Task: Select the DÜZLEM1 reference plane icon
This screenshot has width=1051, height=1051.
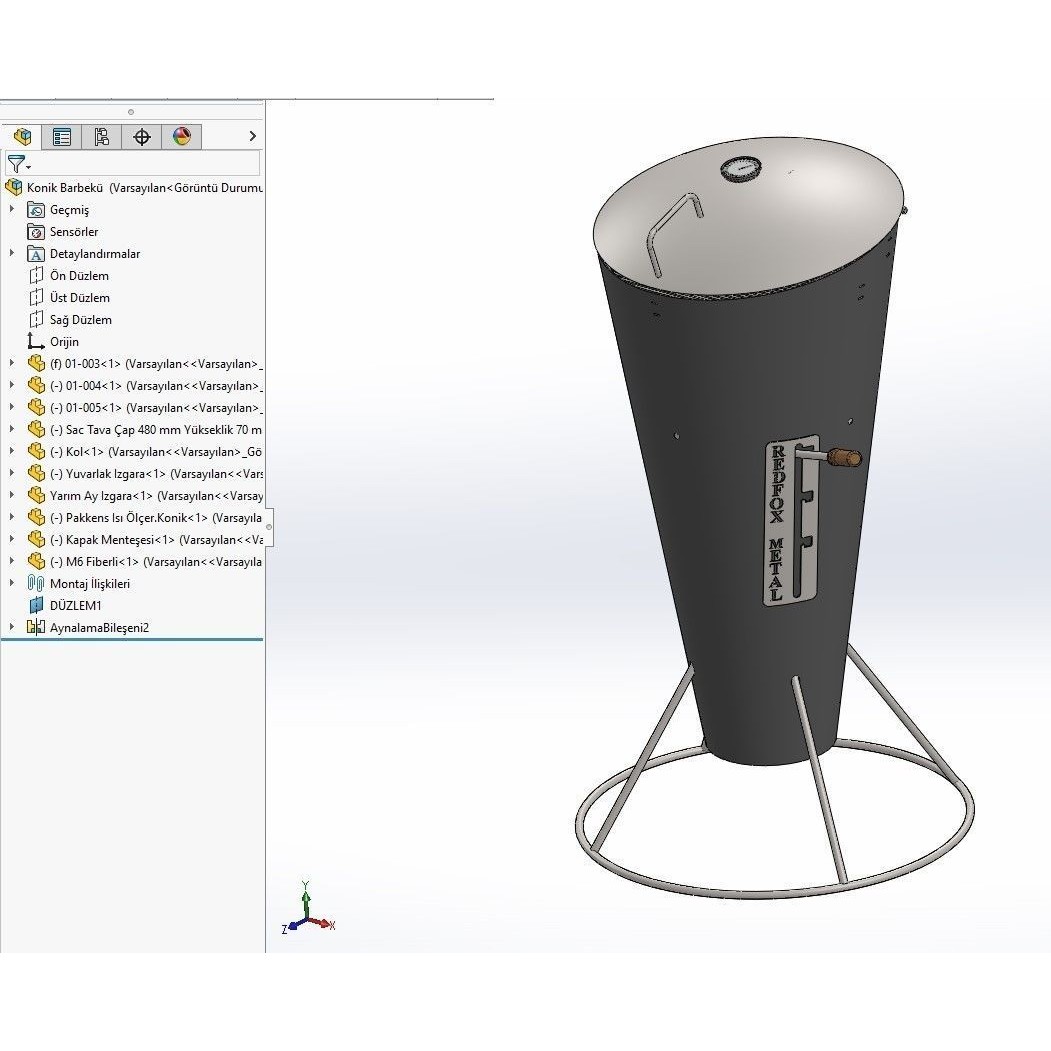Action: tap(36, 606)
